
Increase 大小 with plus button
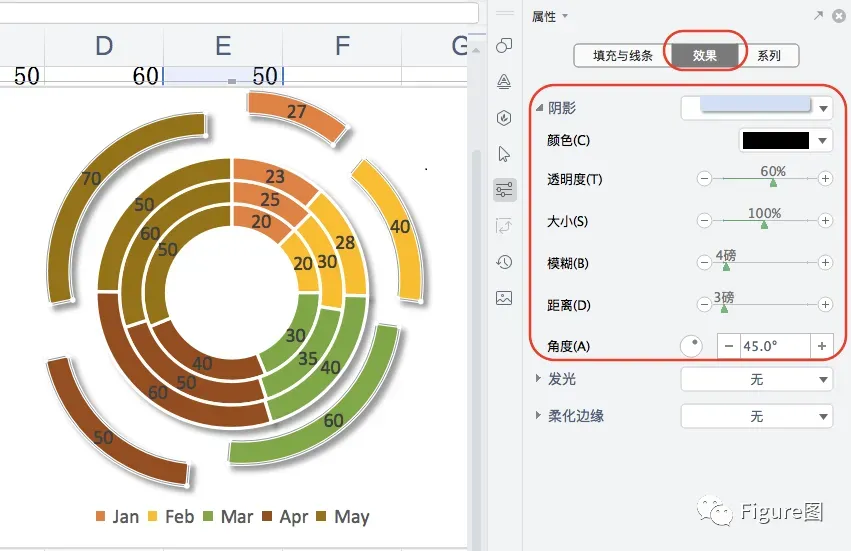tap(825, 220)
